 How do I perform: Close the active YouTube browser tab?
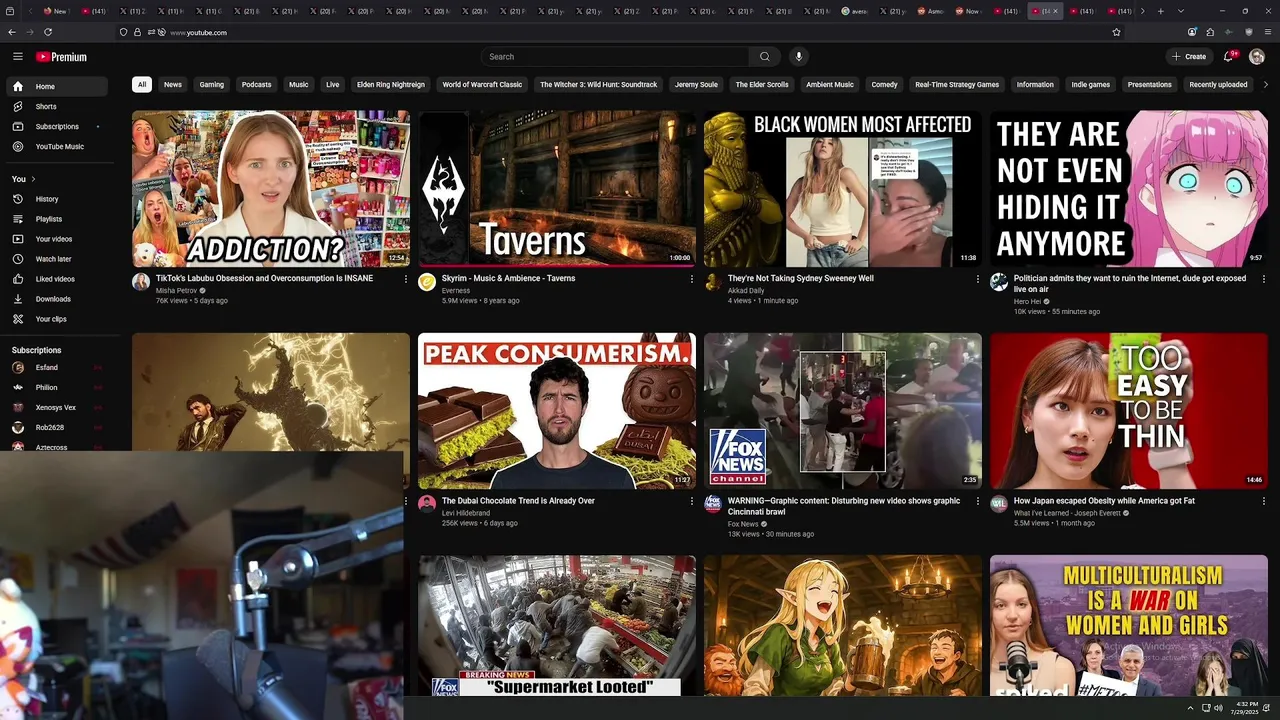pyautogui.click(x=1054, y=11)
